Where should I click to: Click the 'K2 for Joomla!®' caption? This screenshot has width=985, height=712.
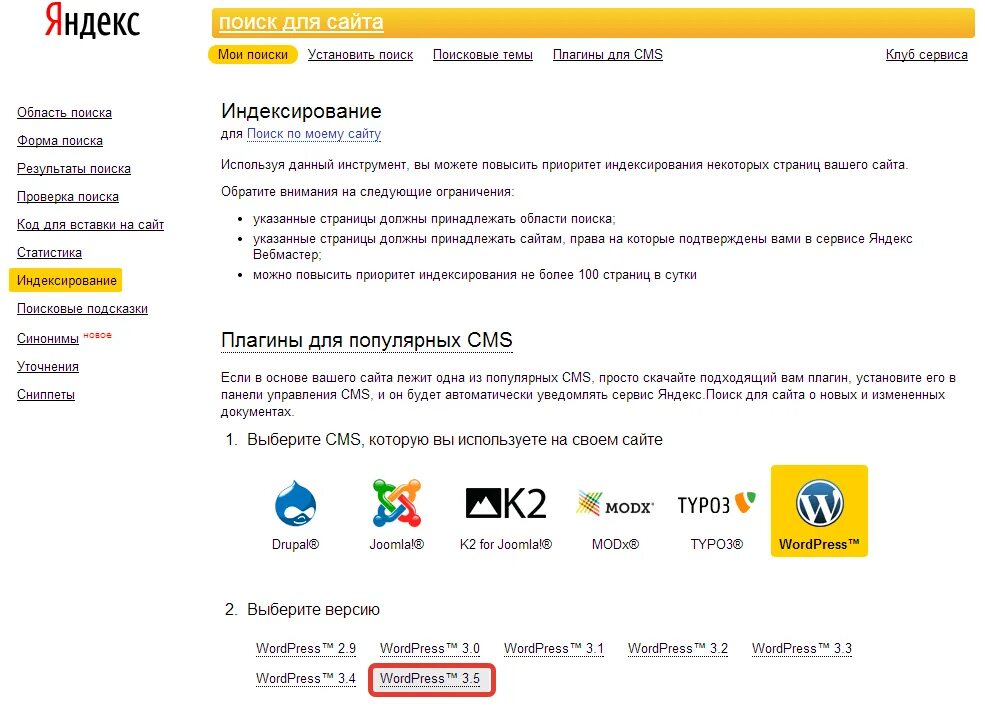[506, 544]
